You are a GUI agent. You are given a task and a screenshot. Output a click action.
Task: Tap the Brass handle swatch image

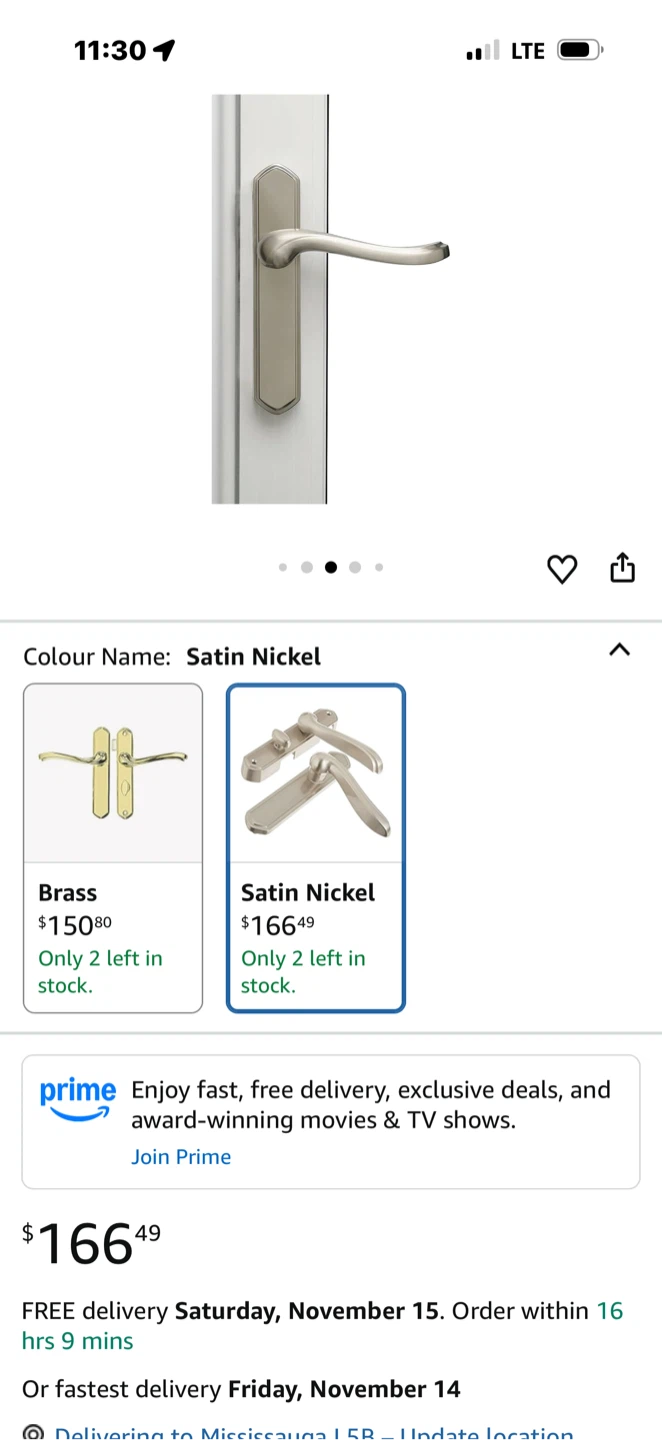[x=113, y=772]
